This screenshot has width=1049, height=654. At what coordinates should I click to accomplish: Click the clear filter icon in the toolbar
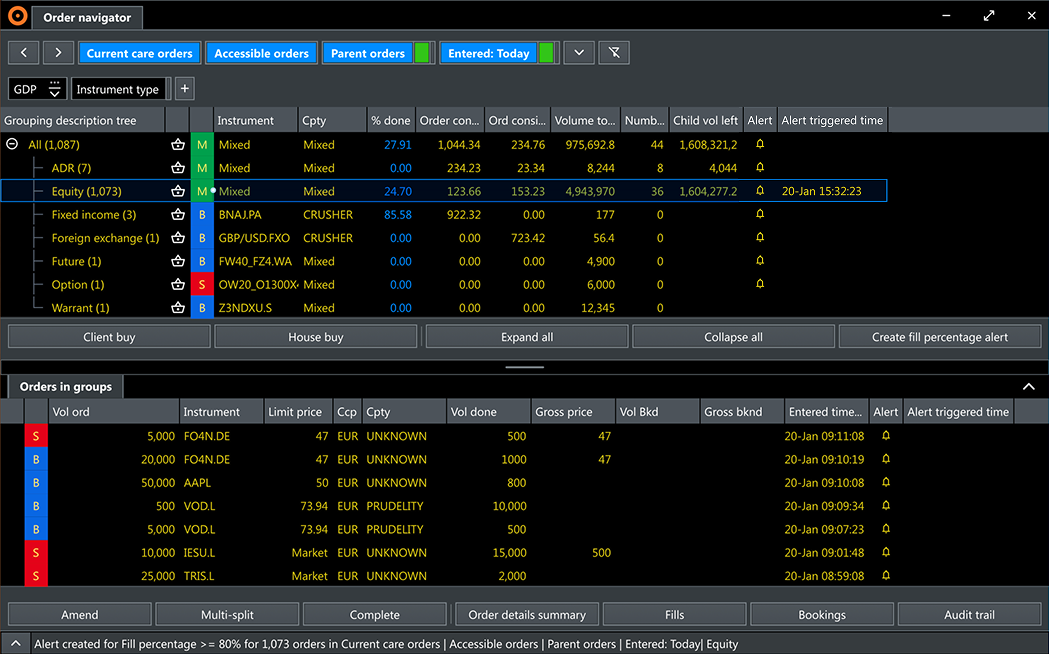coord(613,52)
